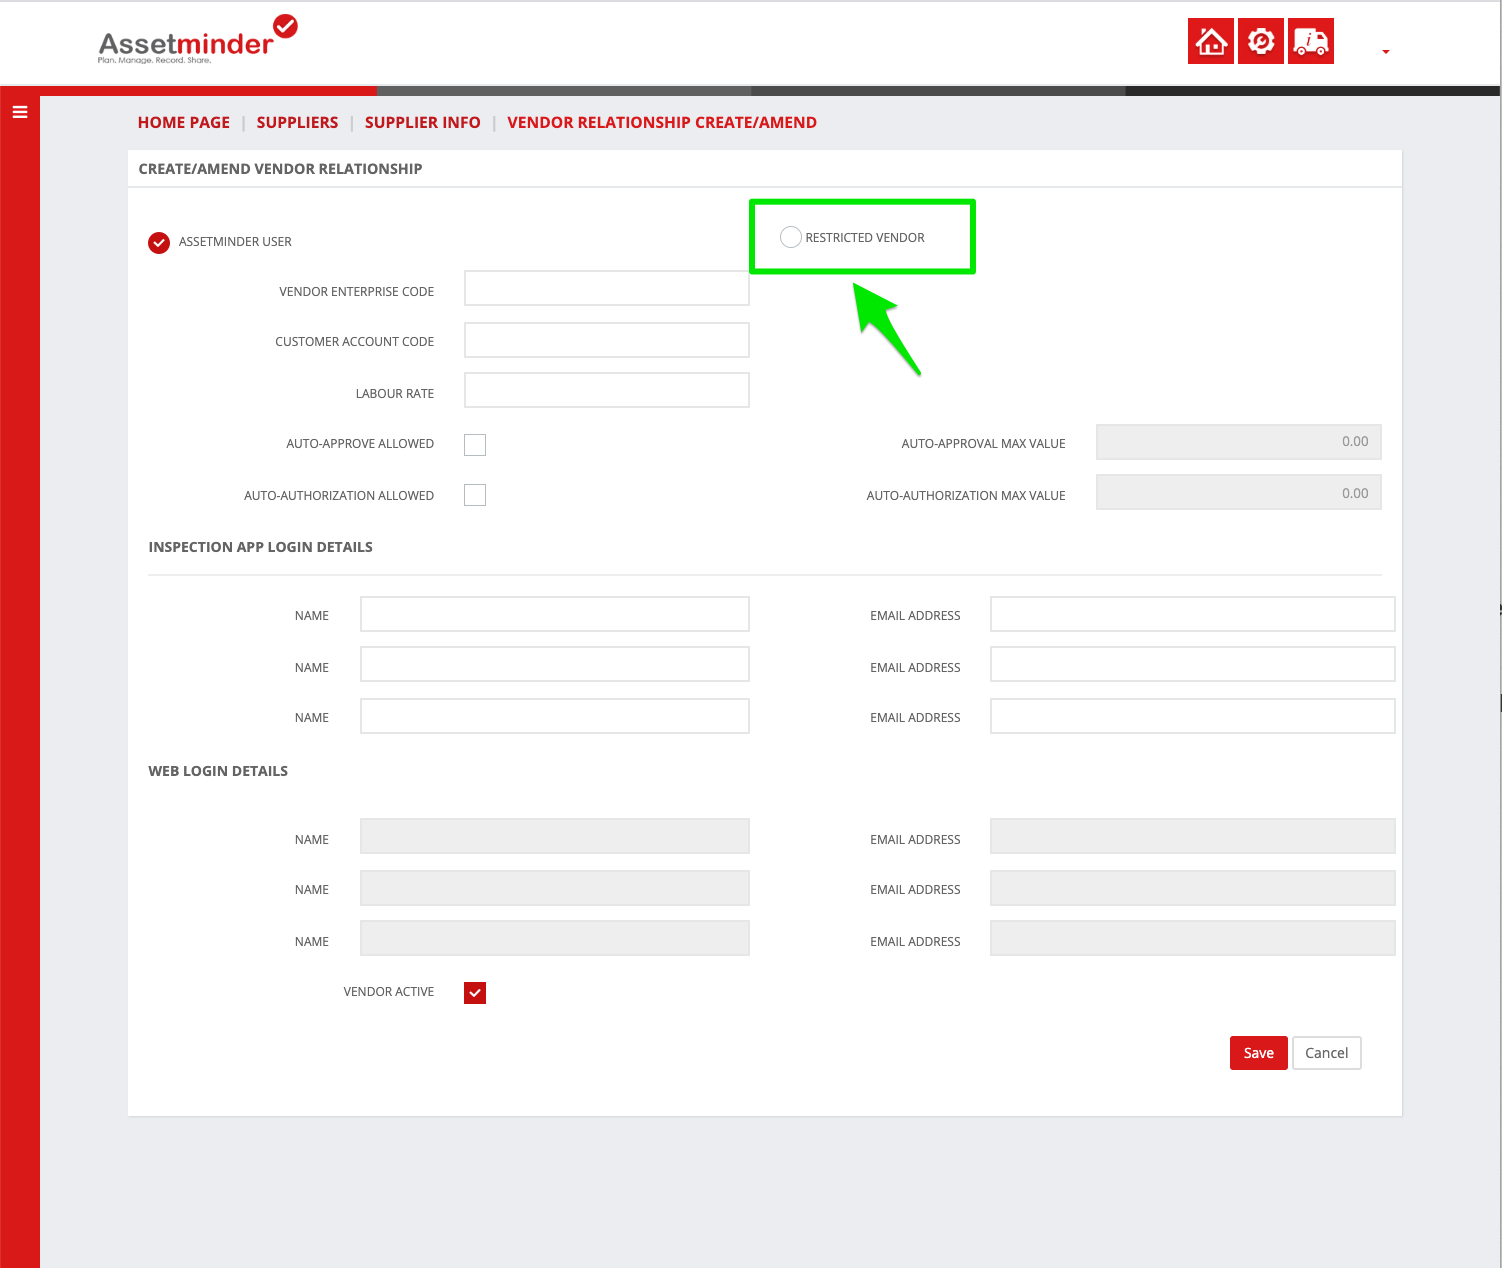Screen dimensions: 1502x1268
Task: Select the Restricted Vendor radio button
Action: coord(790,237)
